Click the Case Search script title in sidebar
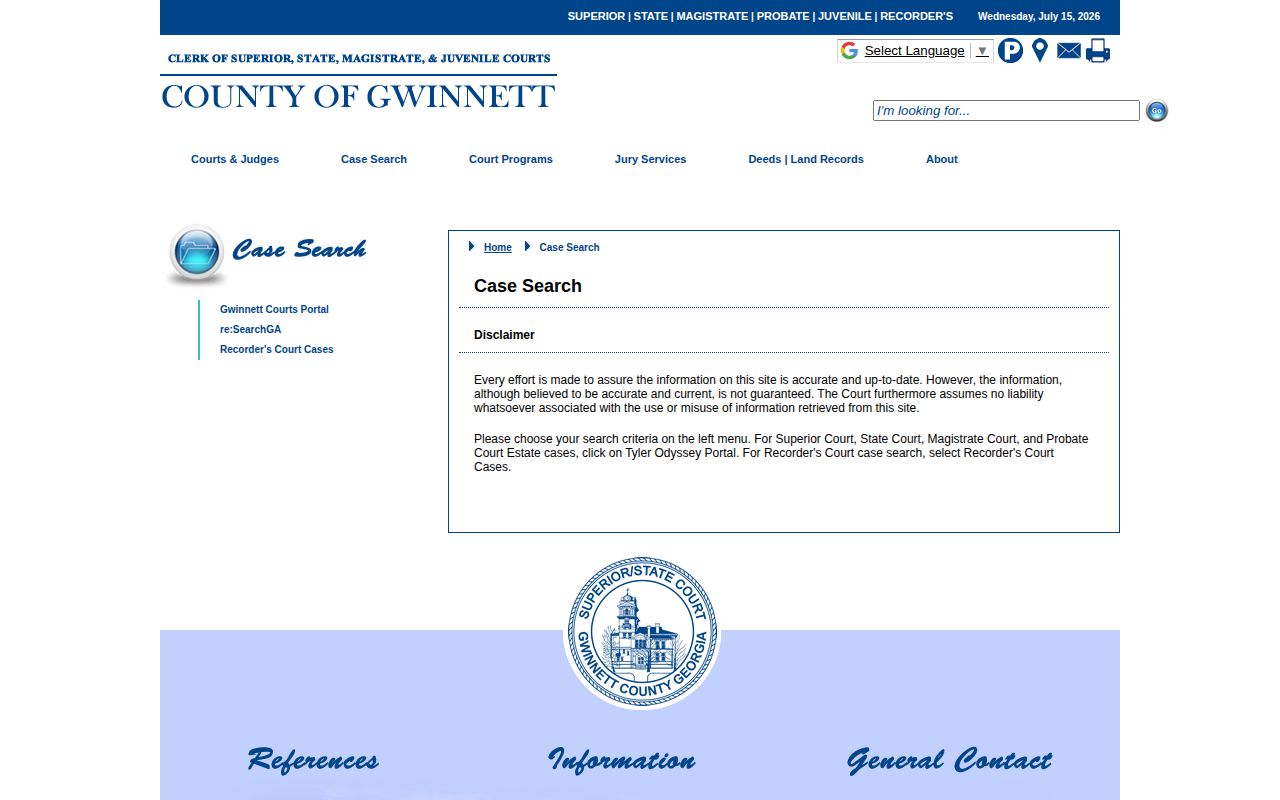Image resolution: width=1280 pixels, height=800 pixels. (299, 249)
